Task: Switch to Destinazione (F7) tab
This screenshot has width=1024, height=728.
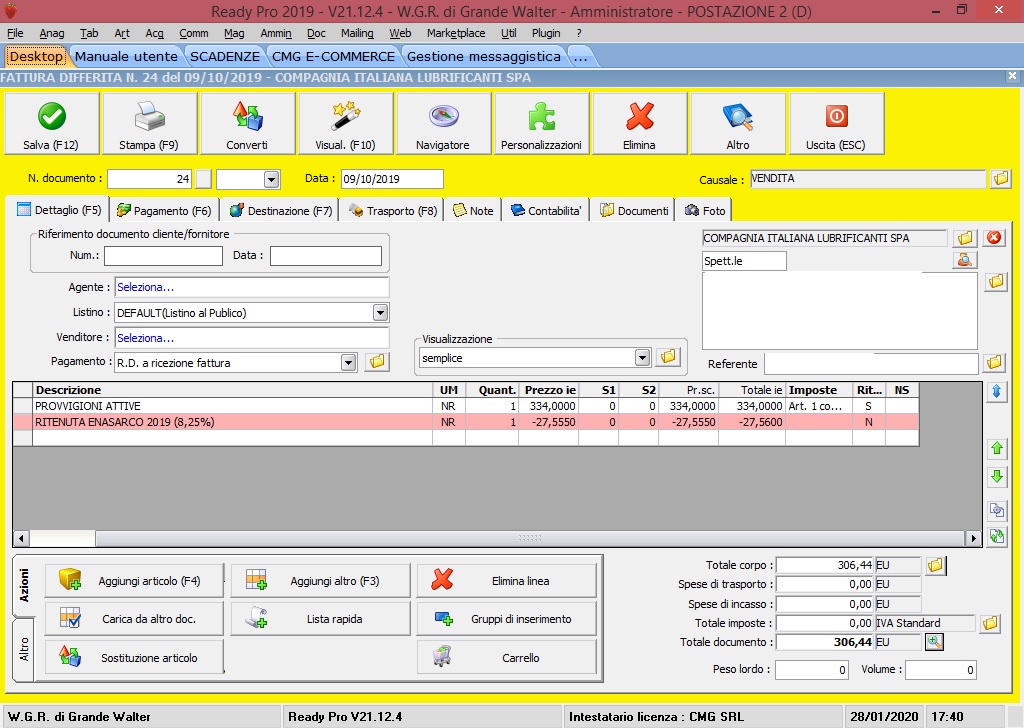Action: [281, 211]
